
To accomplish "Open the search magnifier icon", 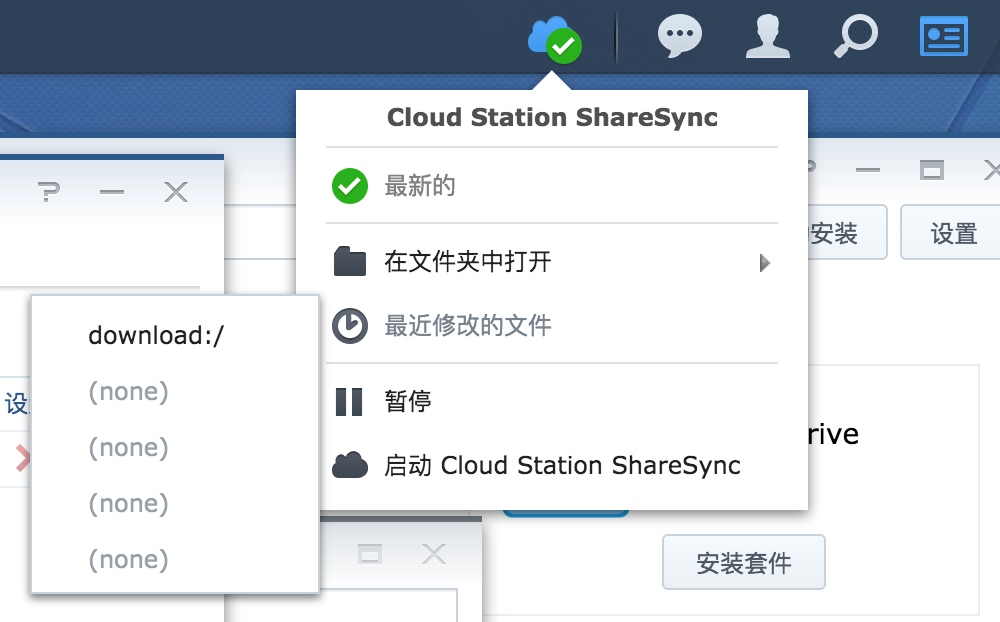I will [x=856, y=36].
